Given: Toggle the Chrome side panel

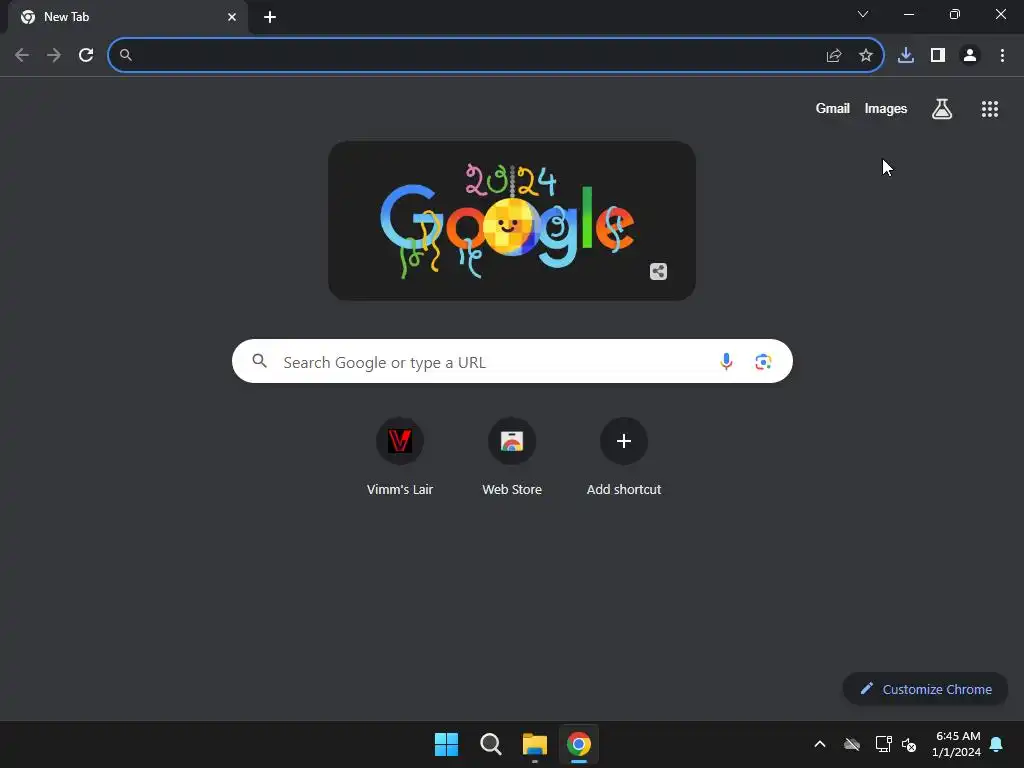Looking at the screenshot, I should click(x=938, y=56).
